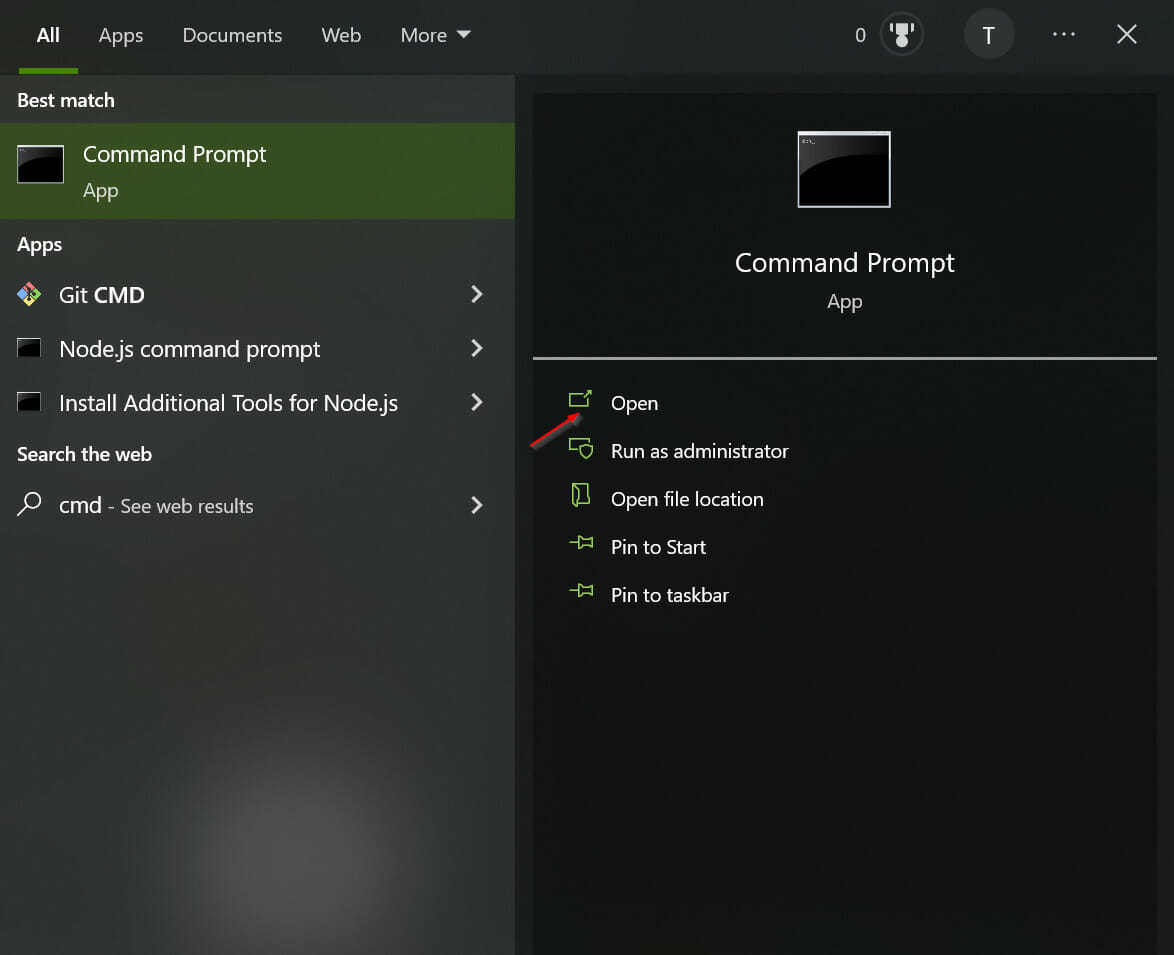Image resolution: width=1174 pixels, height=955 pixels.
Task: Click the Command Prompt icon in Best match
Action: click(x=40, y=164)
